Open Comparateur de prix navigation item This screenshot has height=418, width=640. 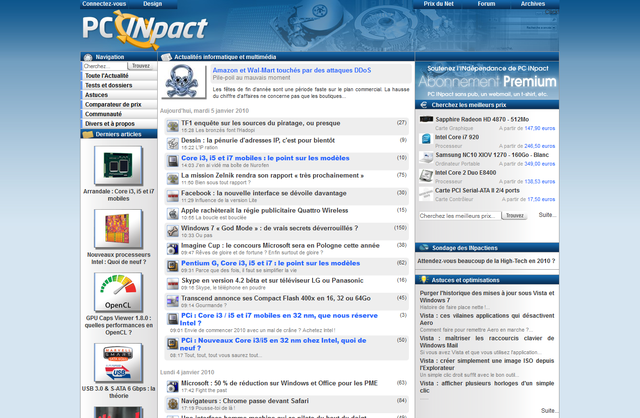(119, 104)
